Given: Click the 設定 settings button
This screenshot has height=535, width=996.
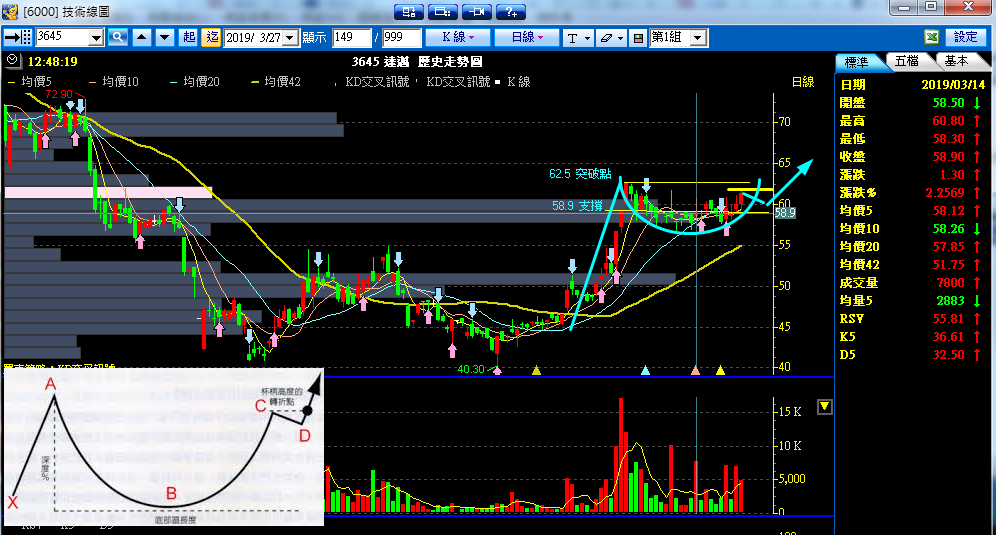Looking at the screenshot, I should (966, 37).
